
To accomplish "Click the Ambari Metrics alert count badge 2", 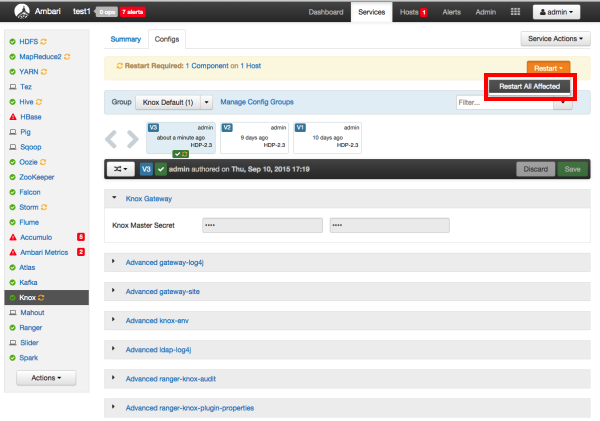I will tap(81, 252).
